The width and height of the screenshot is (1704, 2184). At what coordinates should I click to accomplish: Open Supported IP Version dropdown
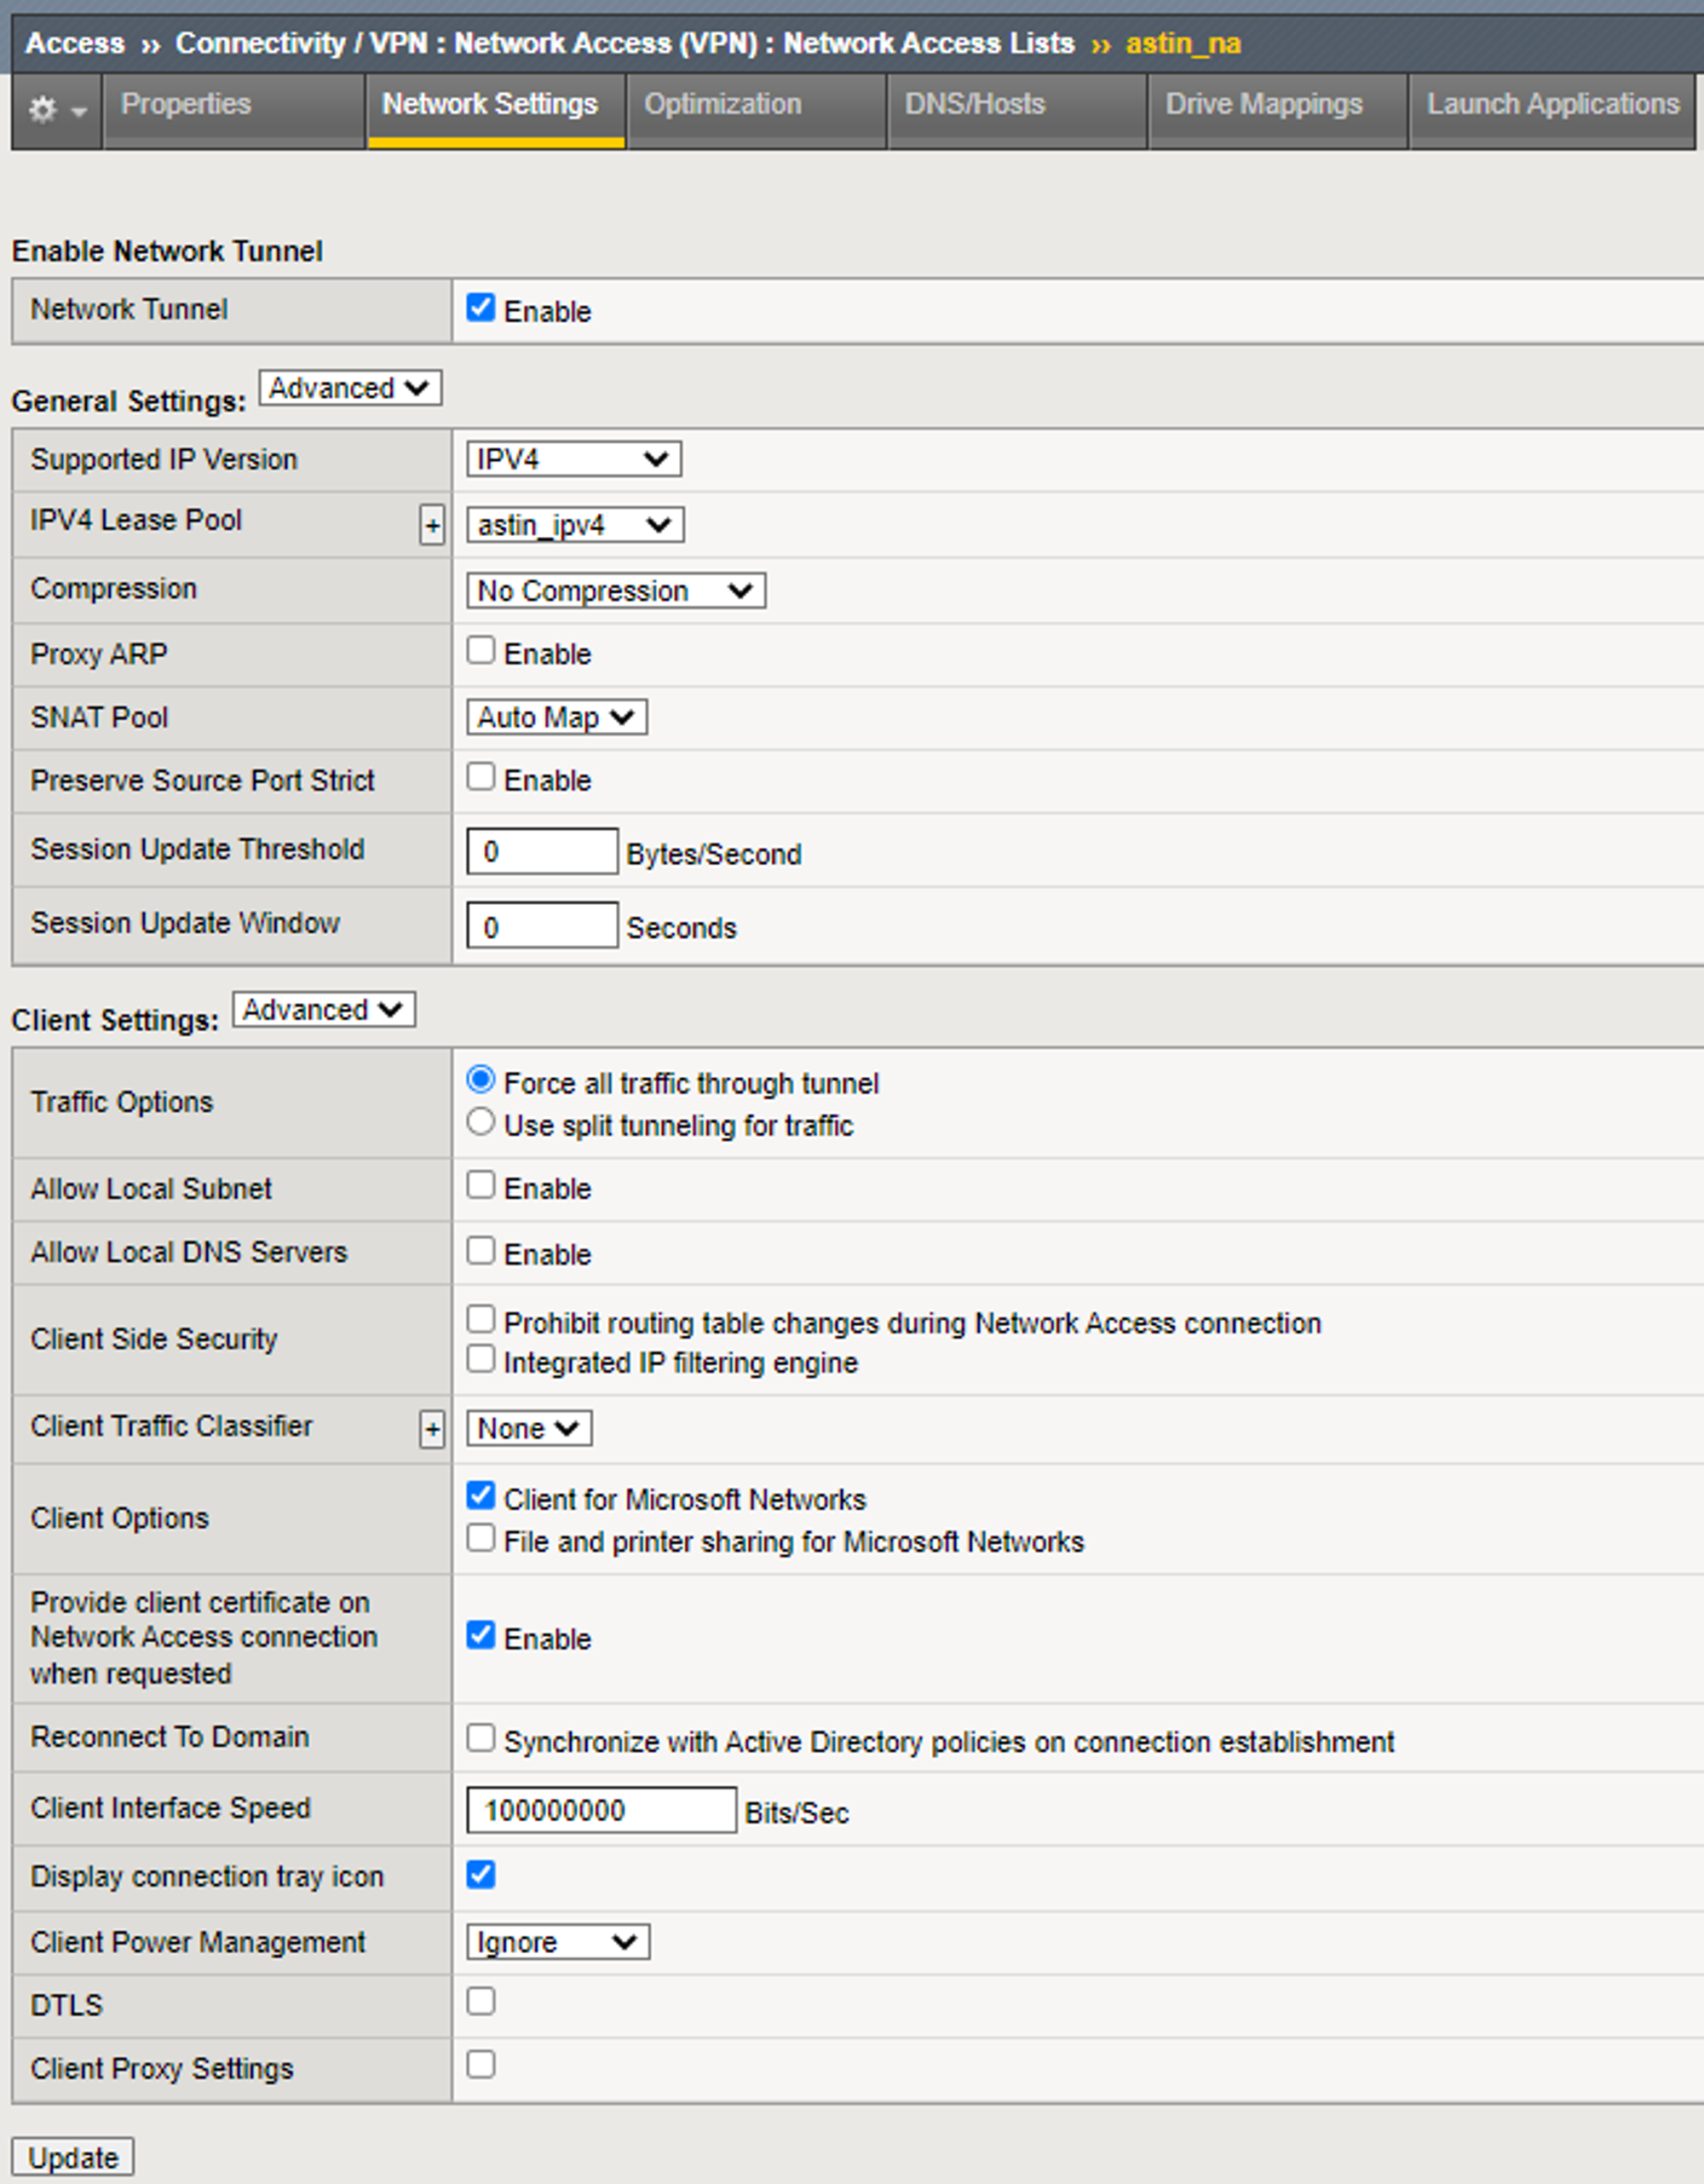(x=574, y=459)
